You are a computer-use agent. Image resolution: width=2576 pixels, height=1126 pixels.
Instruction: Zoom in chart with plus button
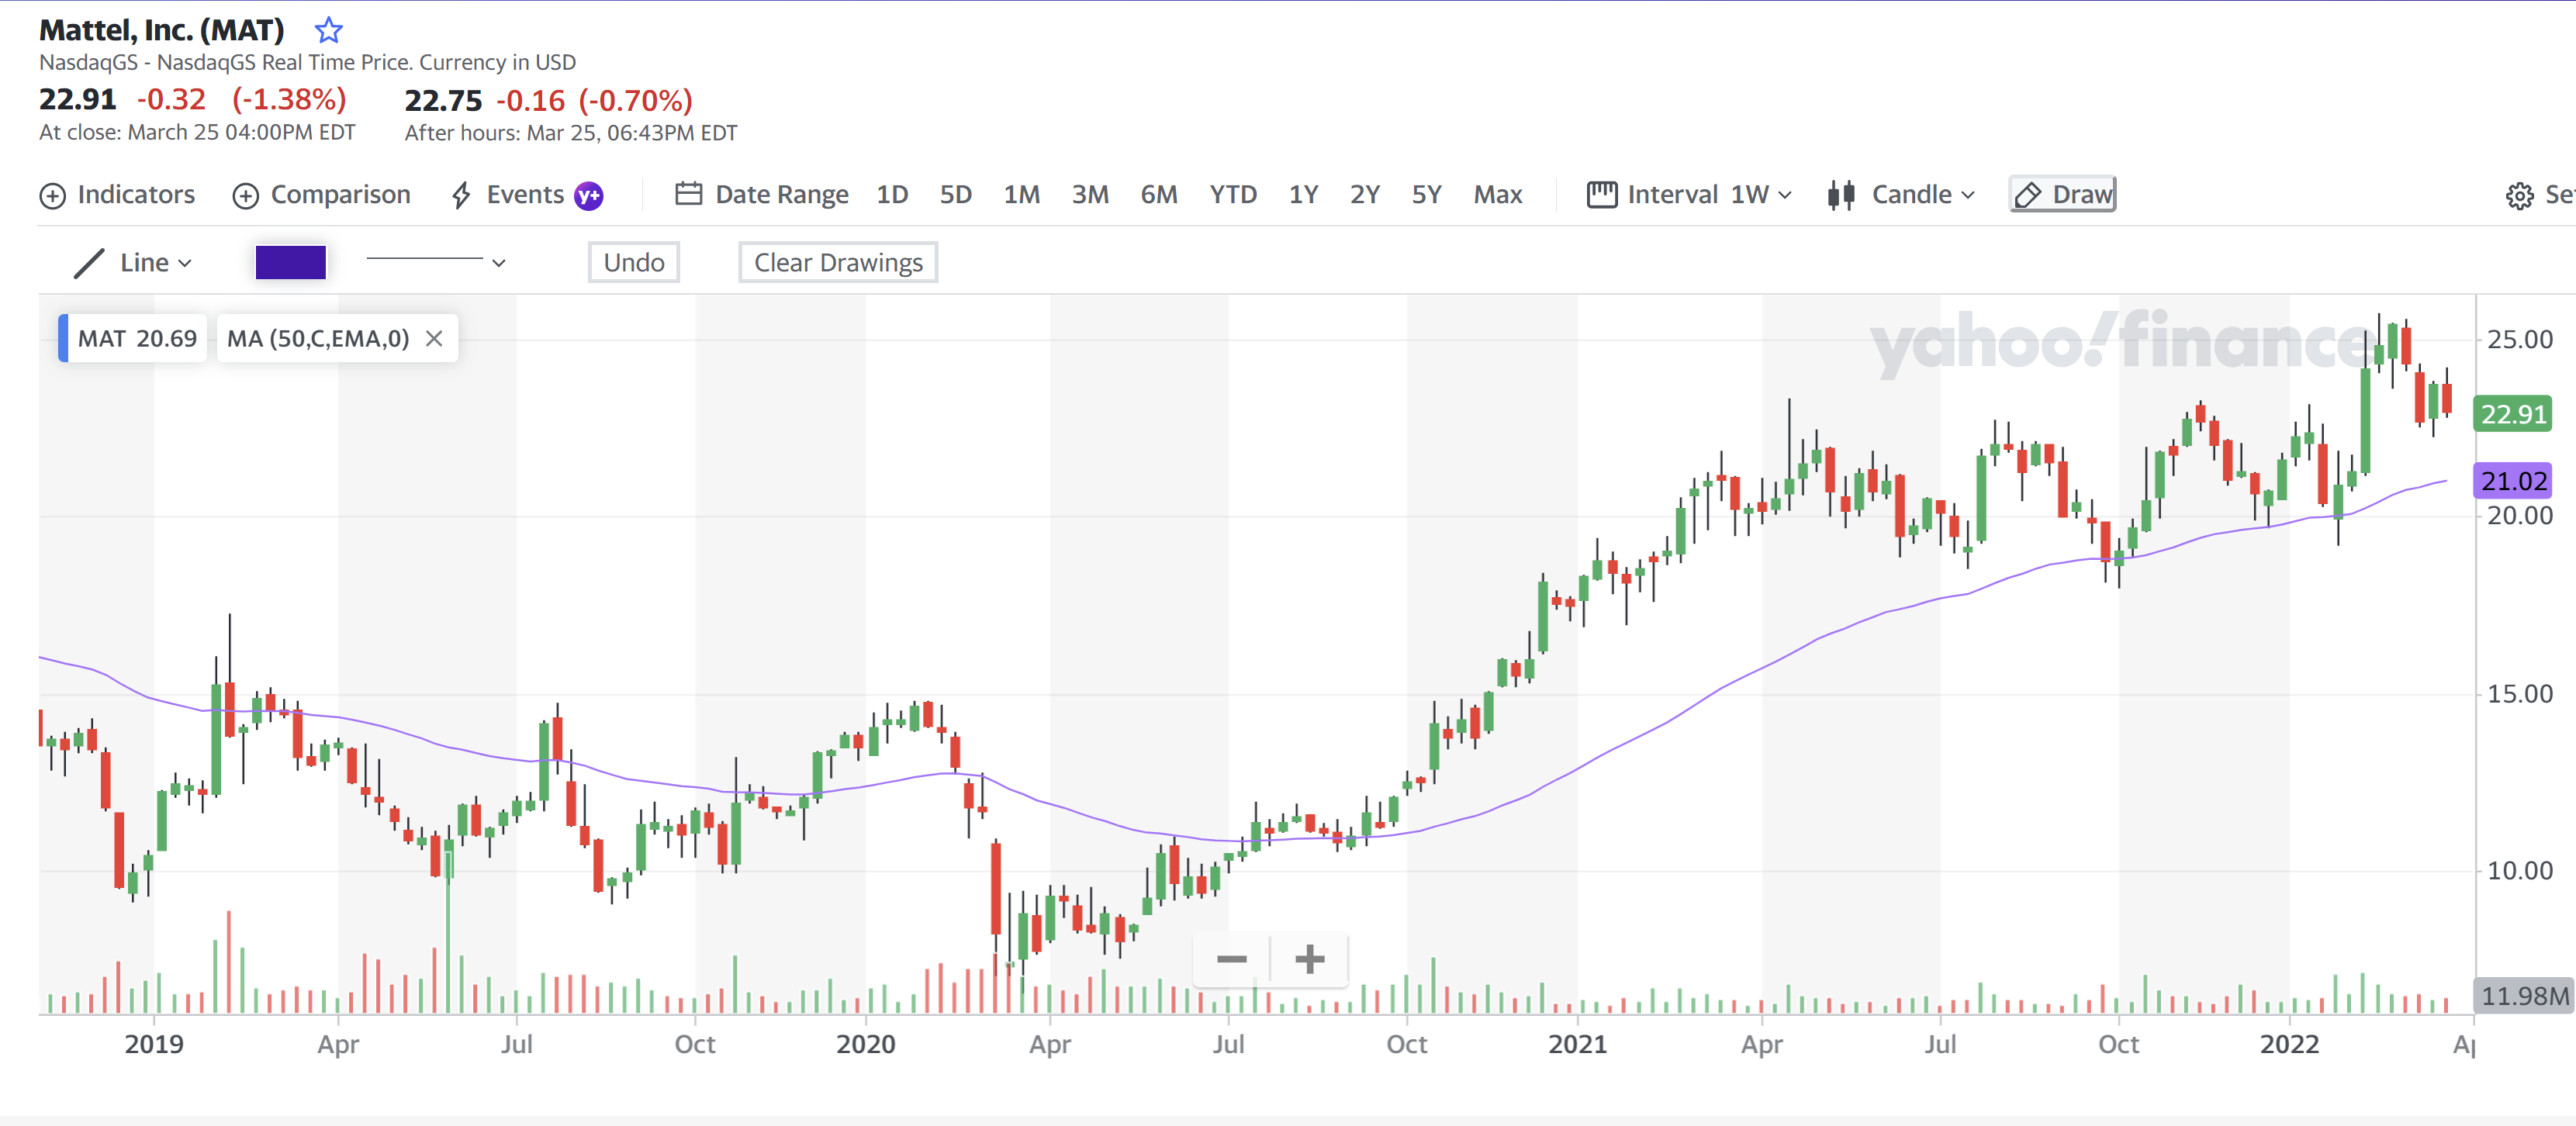[x=1309, y=960]
